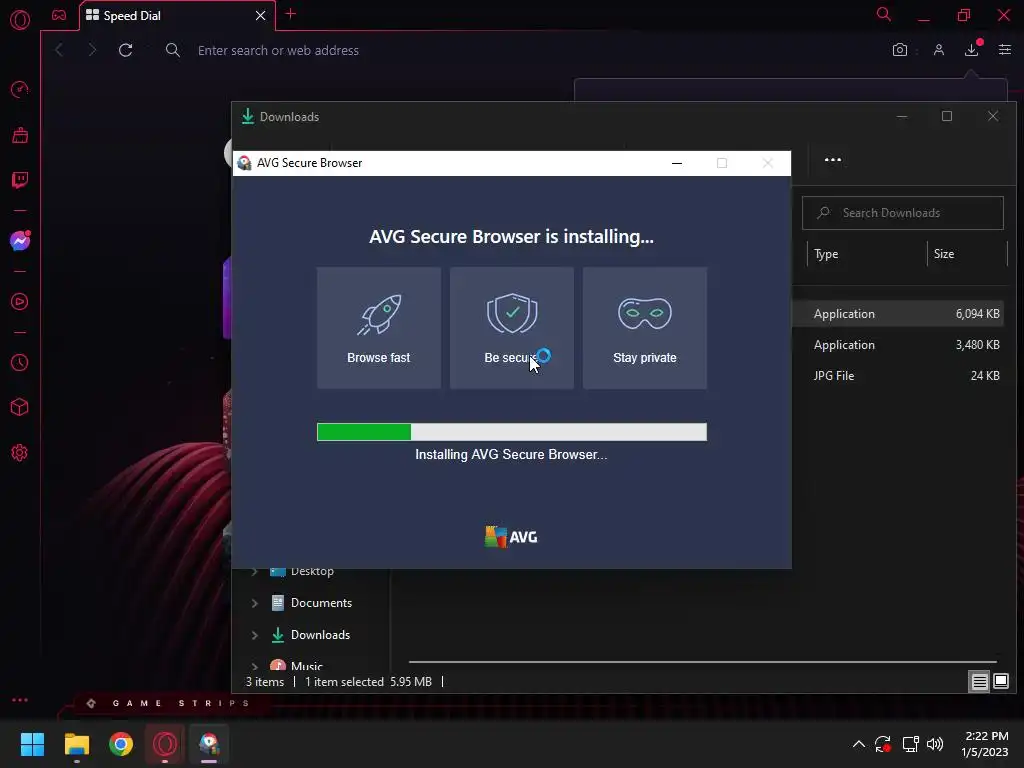Open Player icon in sidebar
Viewport: 1024px width, 768px height.
20,302
